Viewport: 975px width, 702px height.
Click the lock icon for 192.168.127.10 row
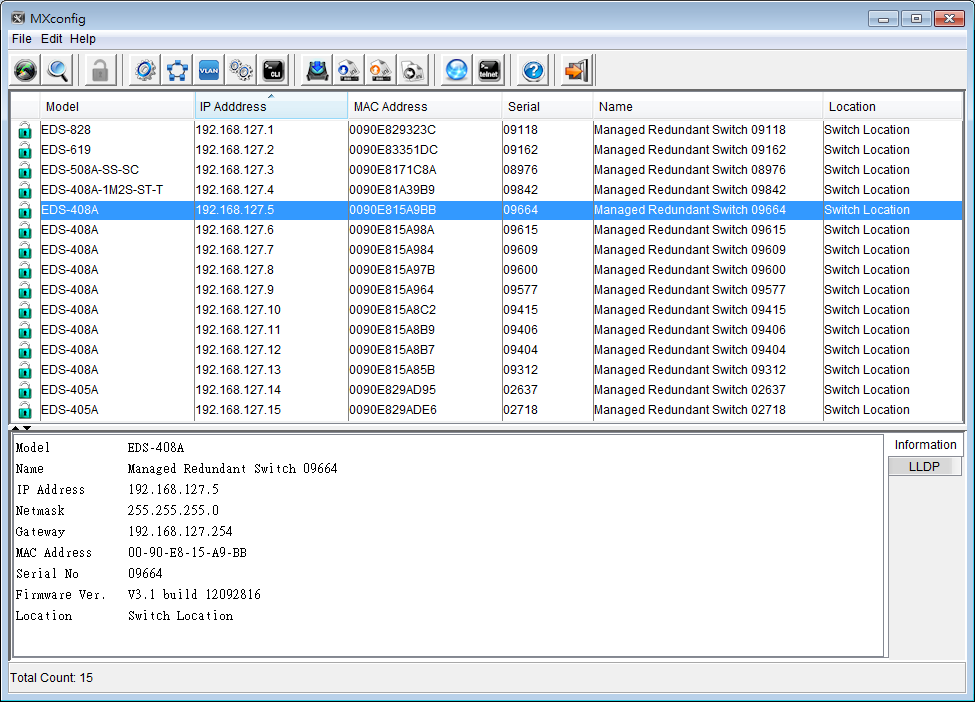[x=25, y=310]
